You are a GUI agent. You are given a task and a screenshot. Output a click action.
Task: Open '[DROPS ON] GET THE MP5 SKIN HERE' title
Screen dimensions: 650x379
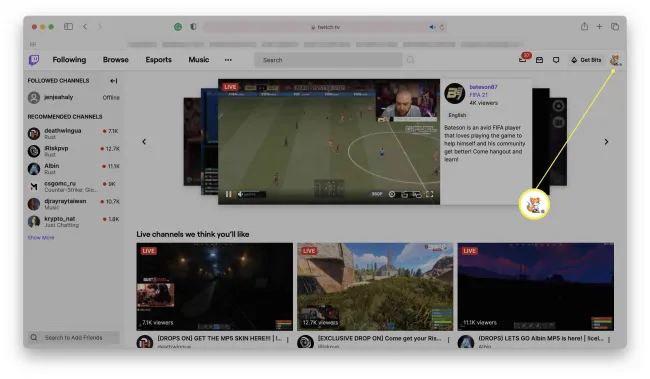click(219, 338)
